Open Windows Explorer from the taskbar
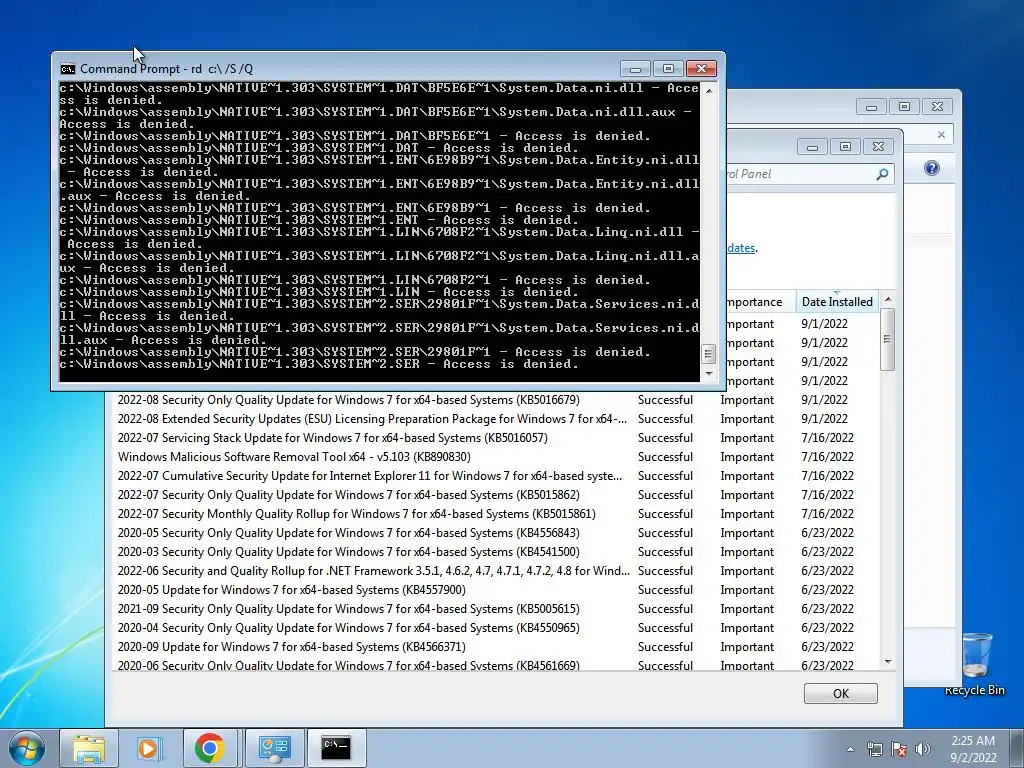1024x768 pixels. tap(89, 748)
